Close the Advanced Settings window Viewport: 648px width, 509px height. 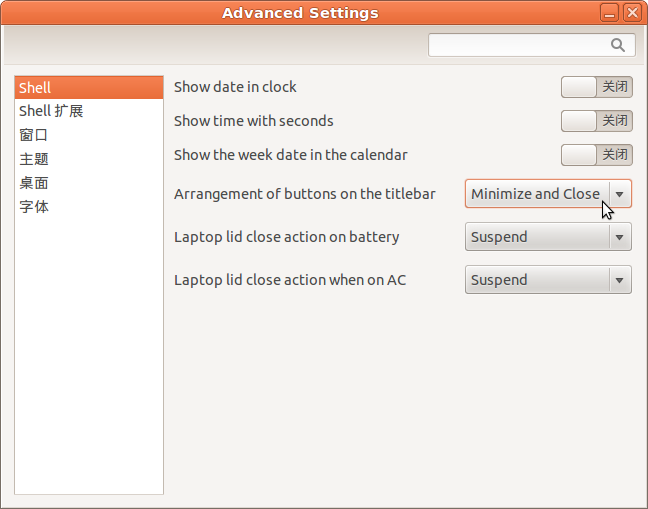(x=632, y=13)
